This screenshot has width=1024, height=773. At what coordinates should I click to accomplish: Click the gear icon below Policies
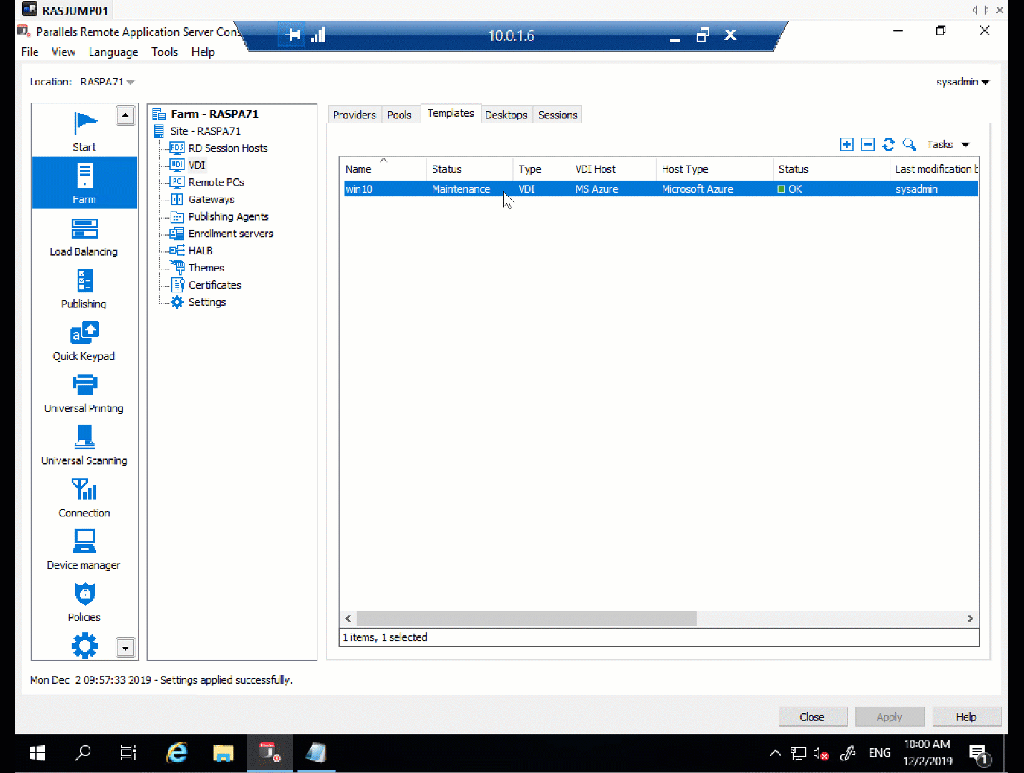click(84, 646)
